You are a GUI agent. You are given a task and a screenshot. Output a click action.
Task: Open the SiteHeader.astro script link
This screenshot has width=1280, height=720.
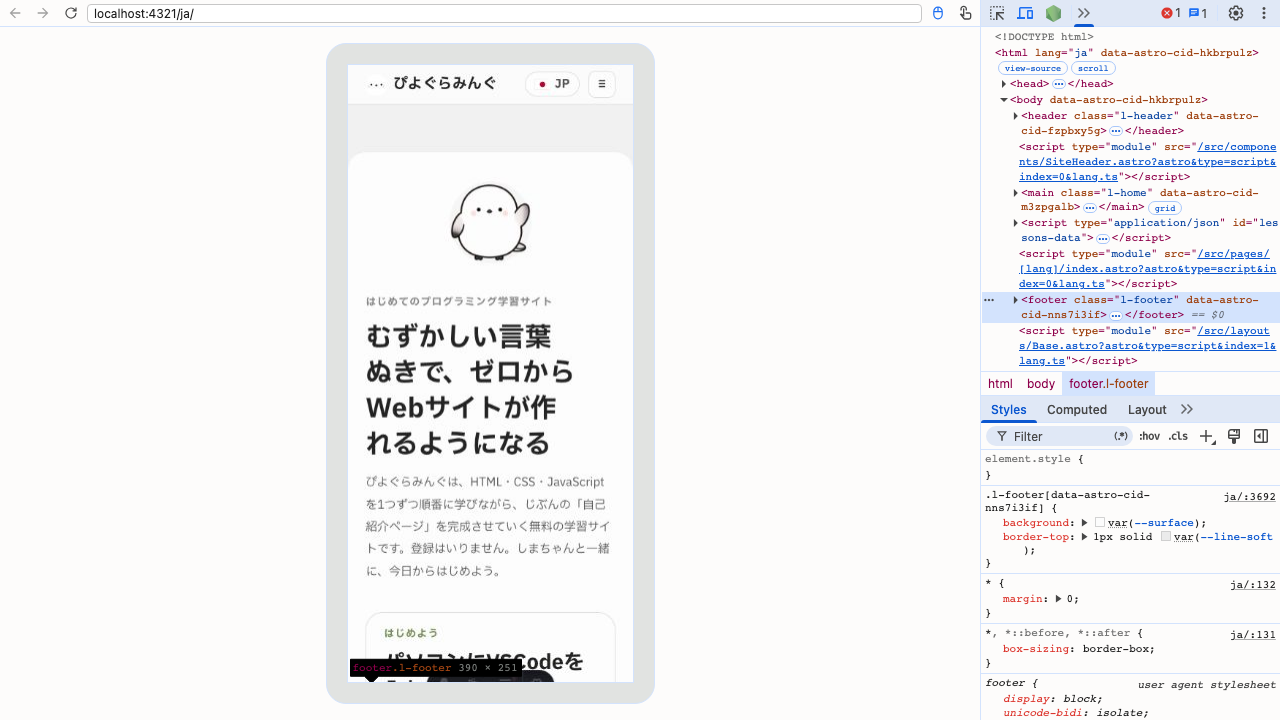point(1148,162)
